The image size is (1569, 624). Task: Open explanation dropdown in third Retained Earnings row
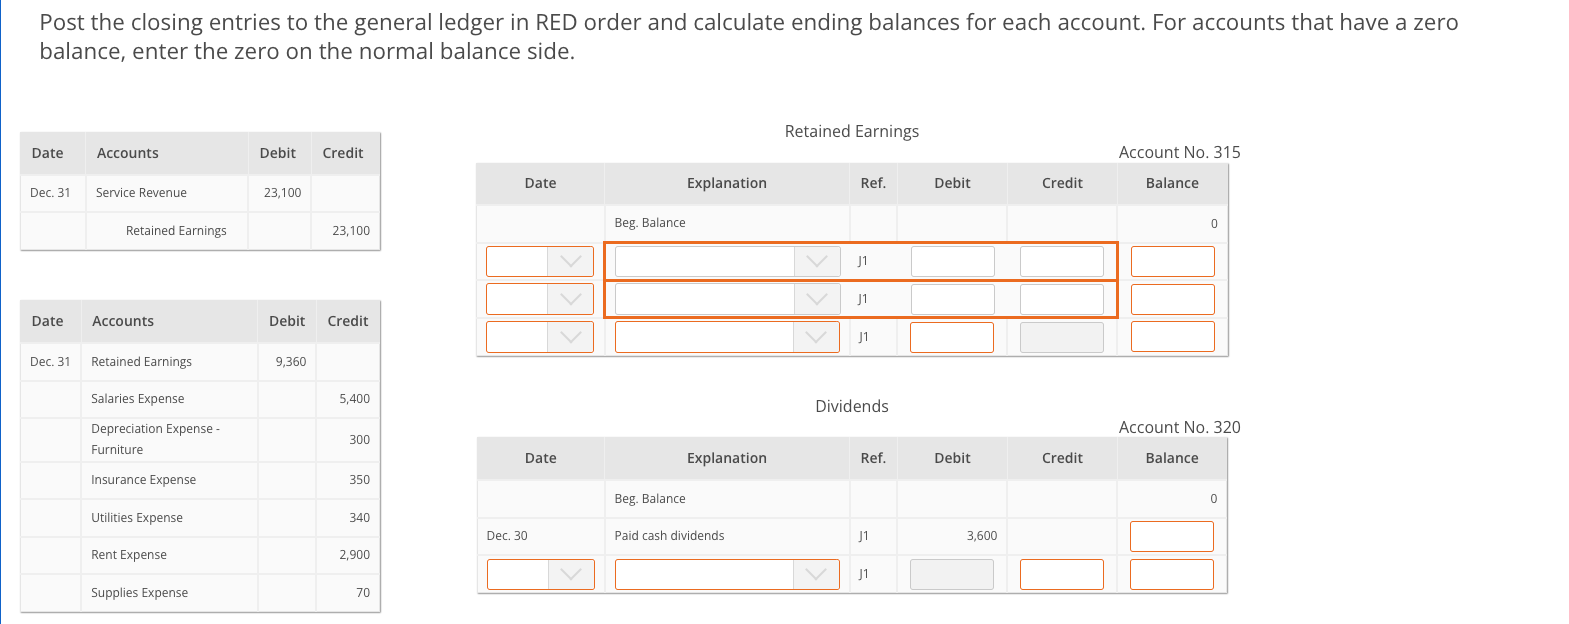pos(727,337)
